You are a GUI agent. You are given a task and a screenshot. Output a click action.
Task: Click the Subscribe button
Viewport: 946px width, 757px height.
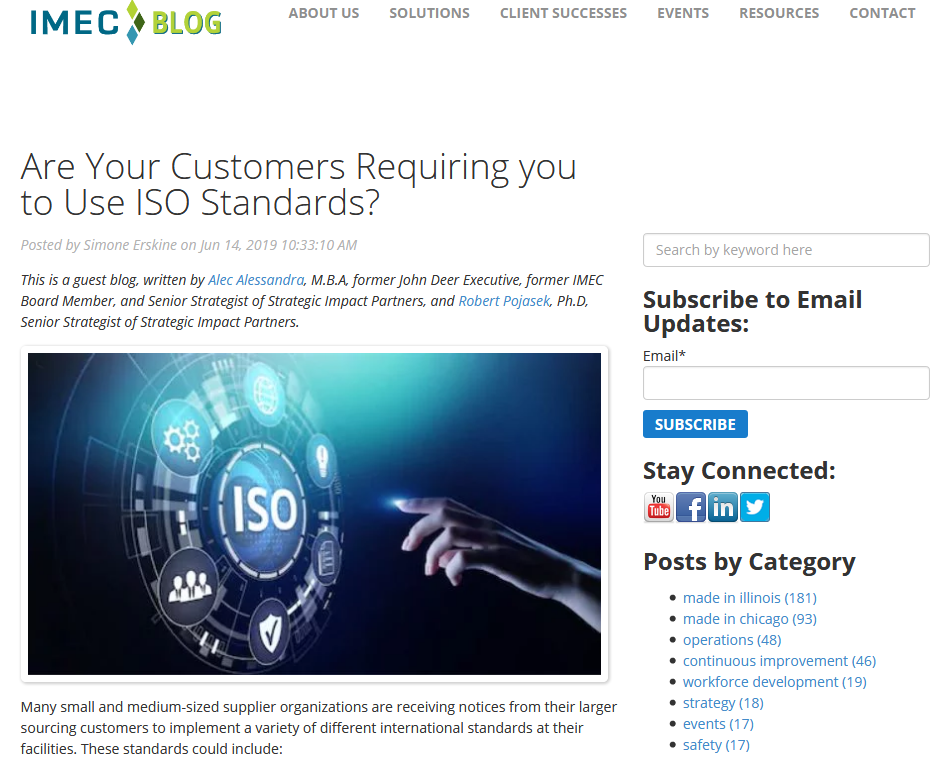click(x=695, y=424)
